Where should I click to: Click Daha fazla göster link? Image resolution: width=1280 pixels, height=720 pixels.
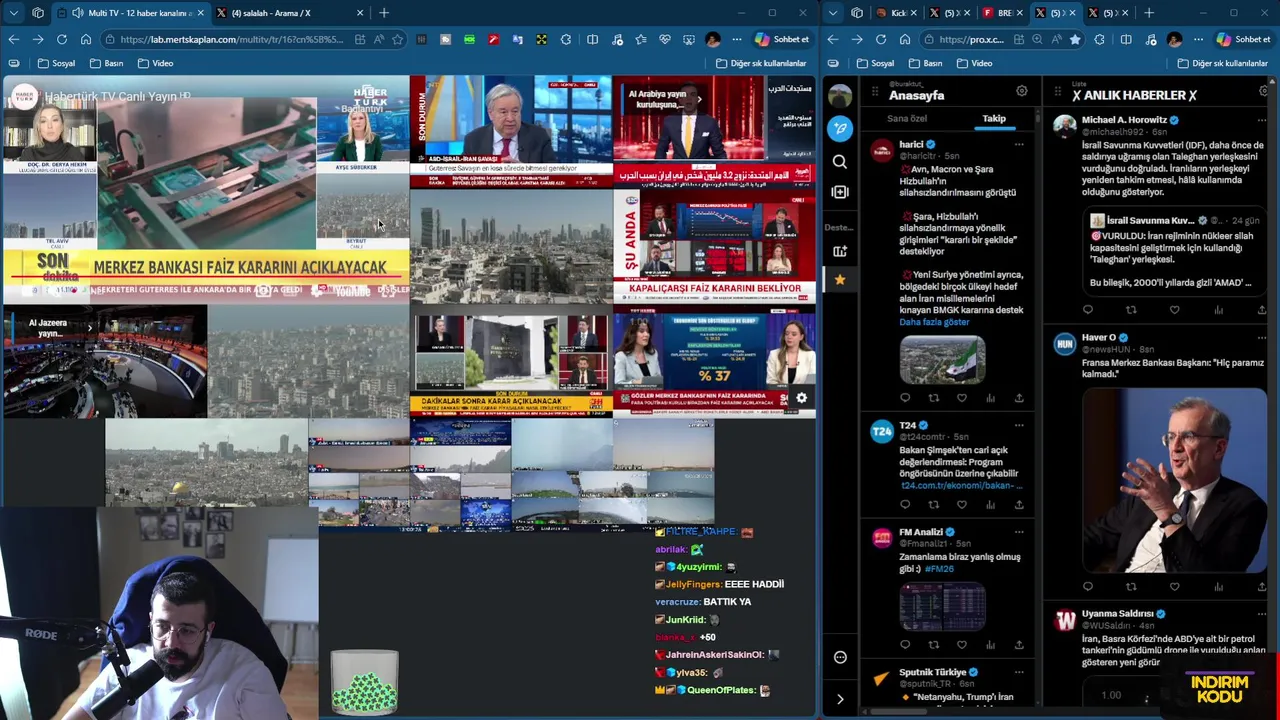coord(934,322)
